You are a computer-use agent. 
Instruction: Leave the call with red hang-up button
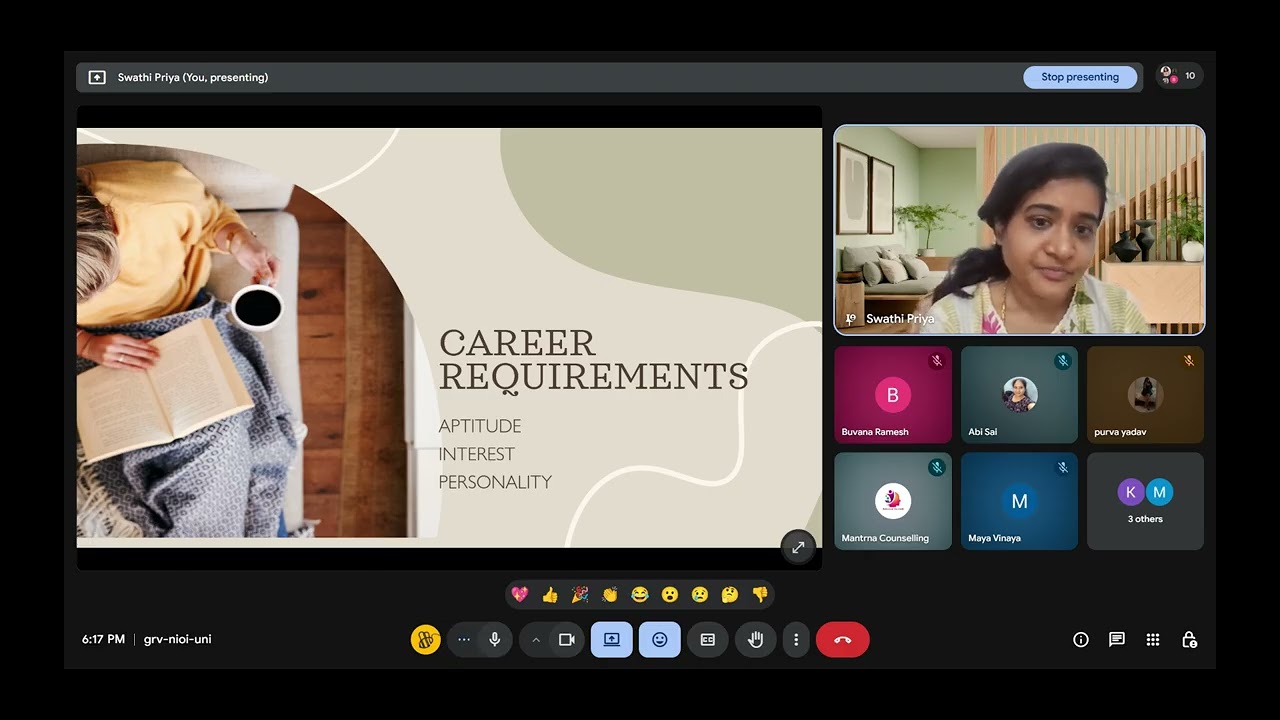point(843,640)
